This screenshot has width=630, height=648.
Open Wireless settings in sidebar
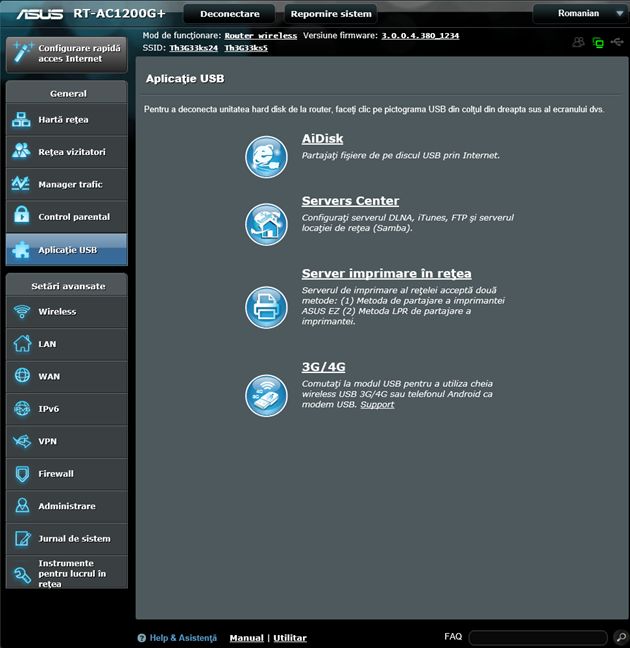[66, 312]
